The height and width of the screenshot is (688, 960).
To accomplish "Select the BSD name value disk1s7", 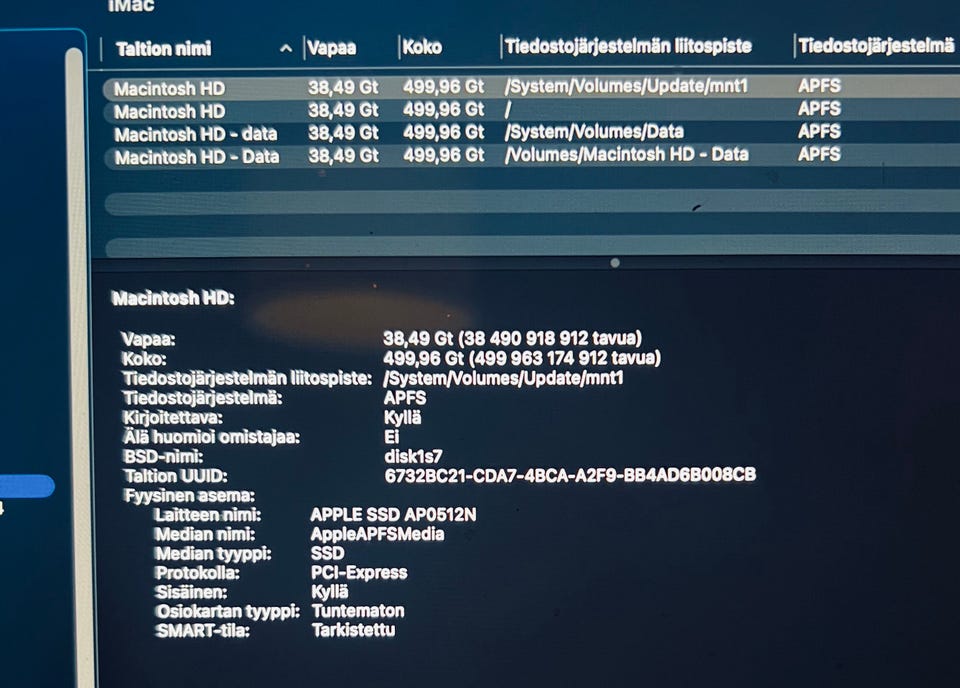I will (x=413, y=456).
